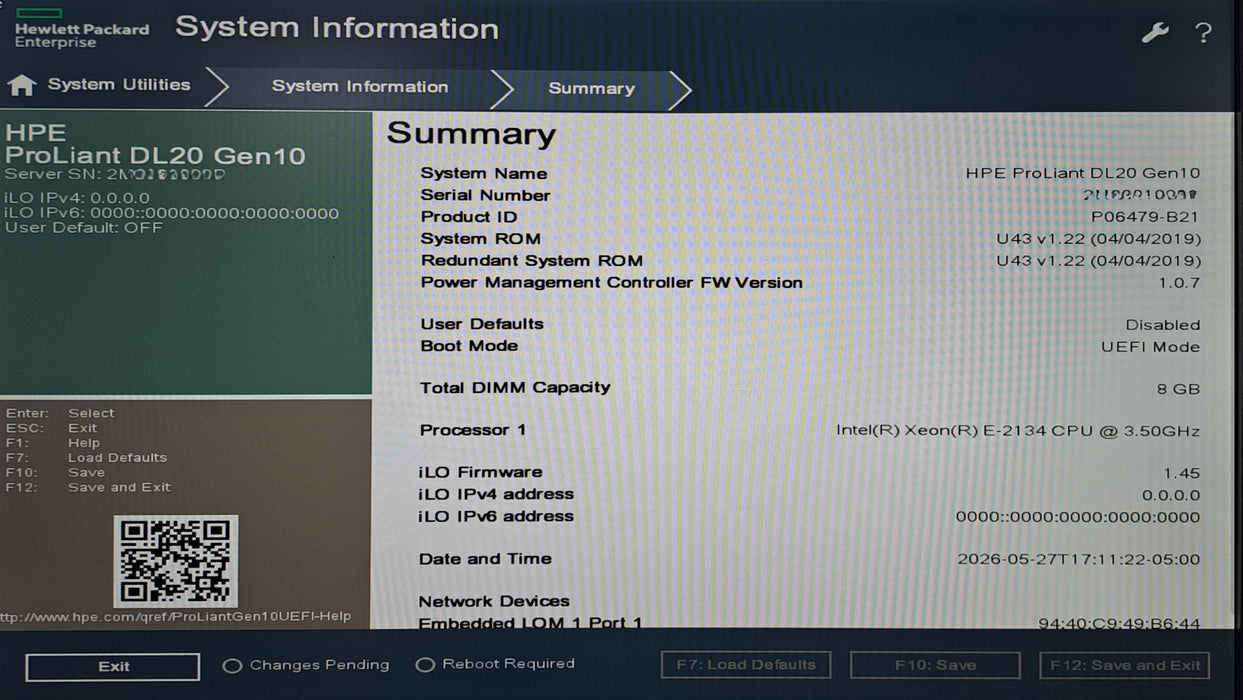
Task: Click the iLO Firmware value 1.45
Action: (x=1182, y=473)
